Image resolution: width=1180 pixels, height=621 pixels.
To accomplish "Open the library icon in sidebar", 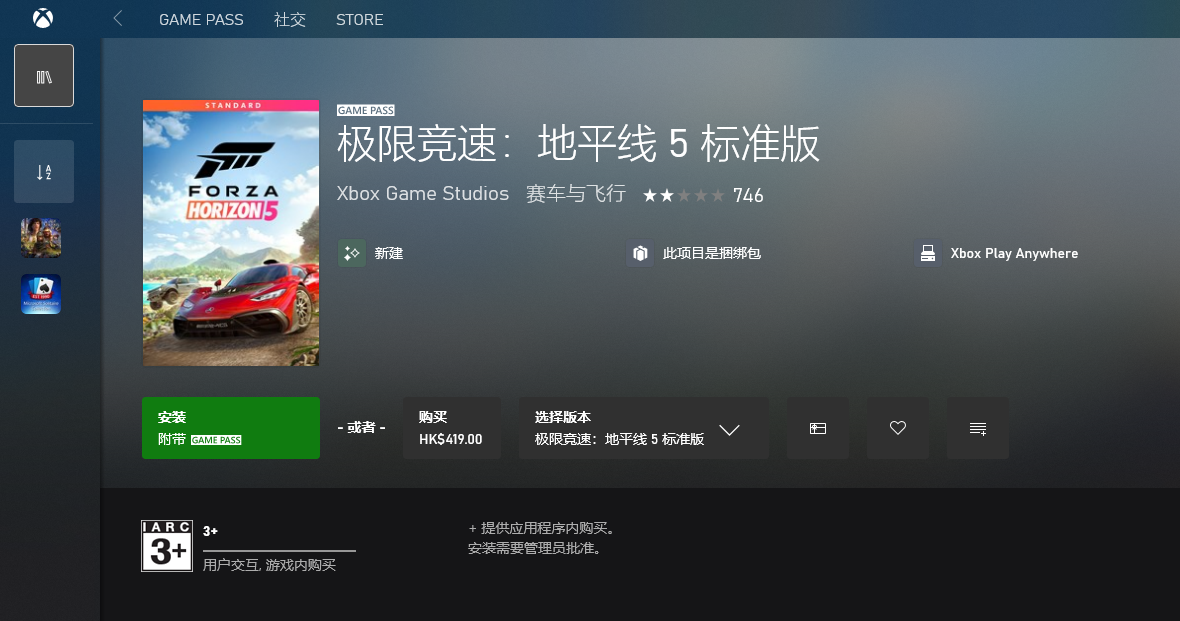I will pyautogui.click(x=44, y=75).
